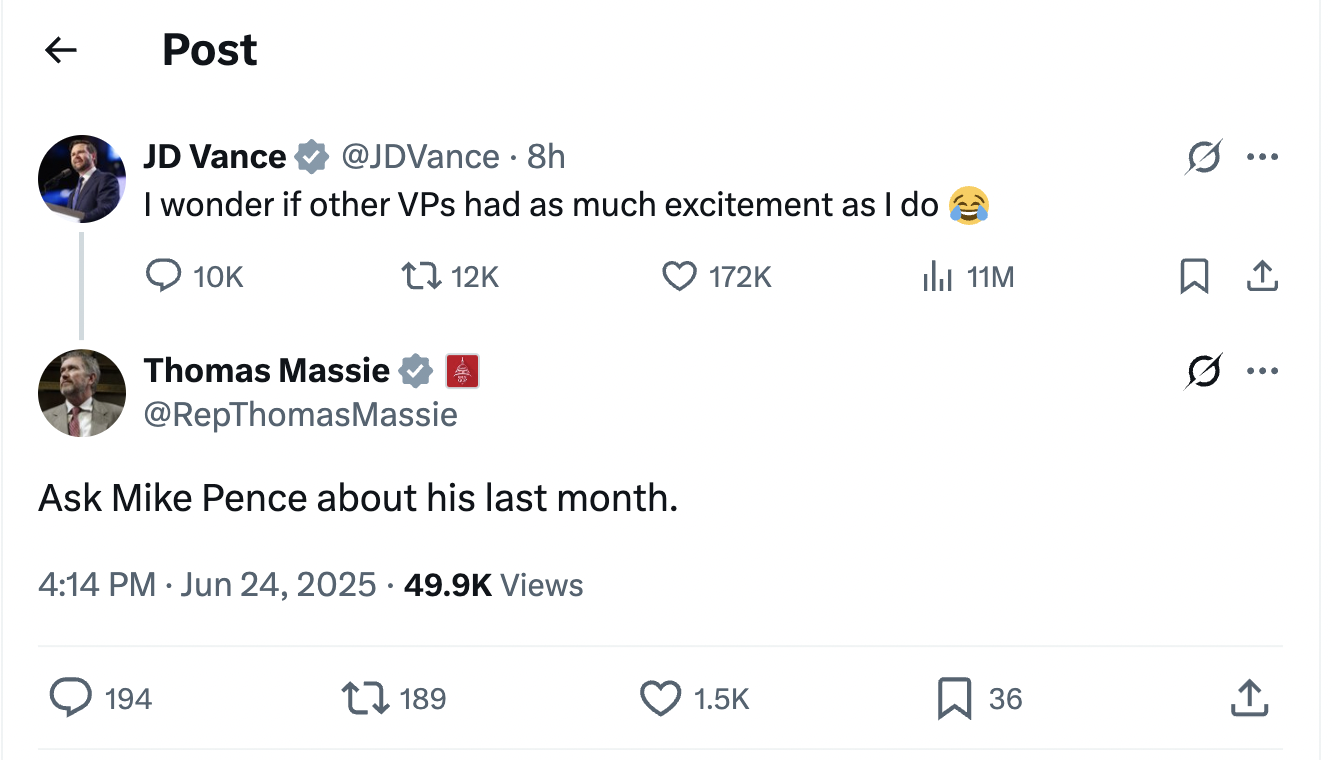Repost JD Vance's tweet

[x=420, y=276]
